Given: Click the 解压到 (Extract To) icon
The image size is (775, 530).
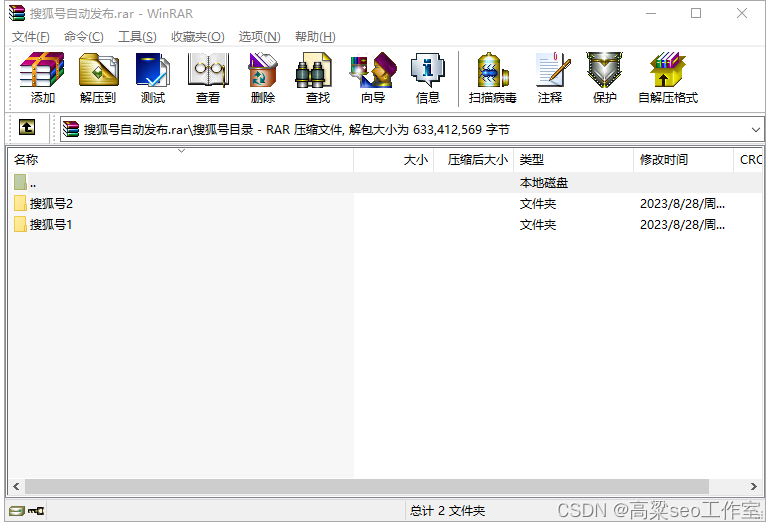Looking at the screenshot, I should point(98,78).
